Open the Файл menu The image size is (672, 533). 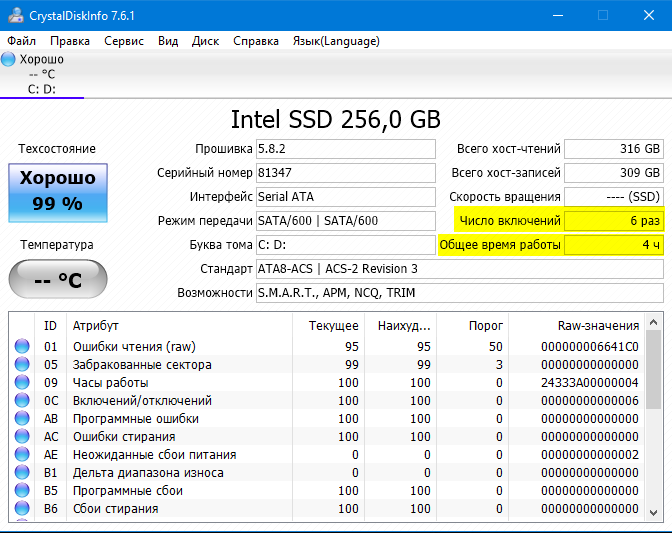click(21, 41)
